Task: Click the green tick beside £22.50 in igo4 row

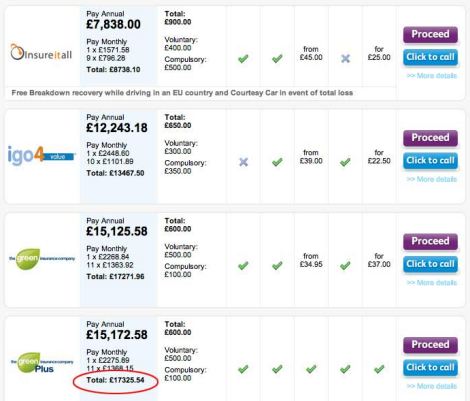Action: [345, 162]
